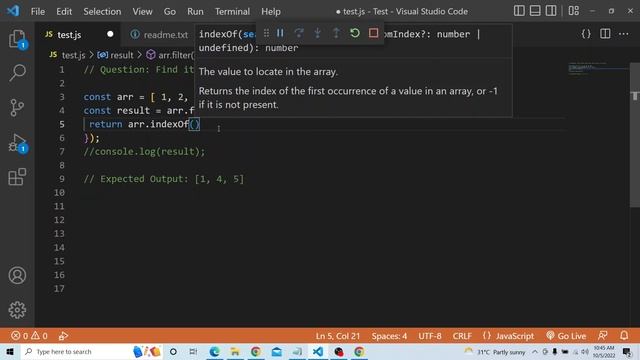Toggle bottom panel layout icon

(x=535, y=11)
